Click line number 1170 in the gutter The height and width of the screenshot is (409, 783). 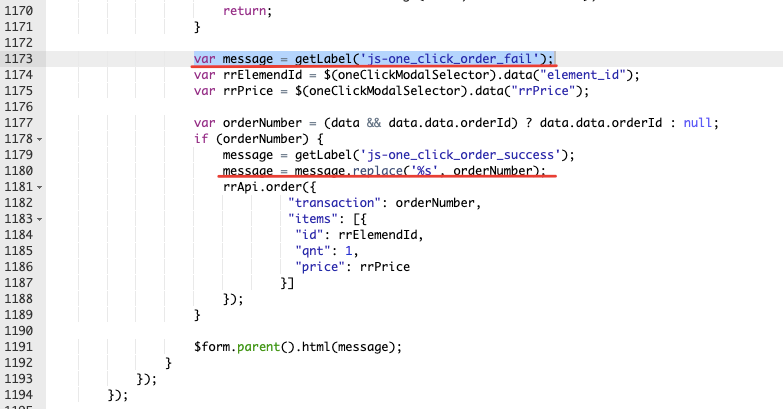[x=18, y=10]
